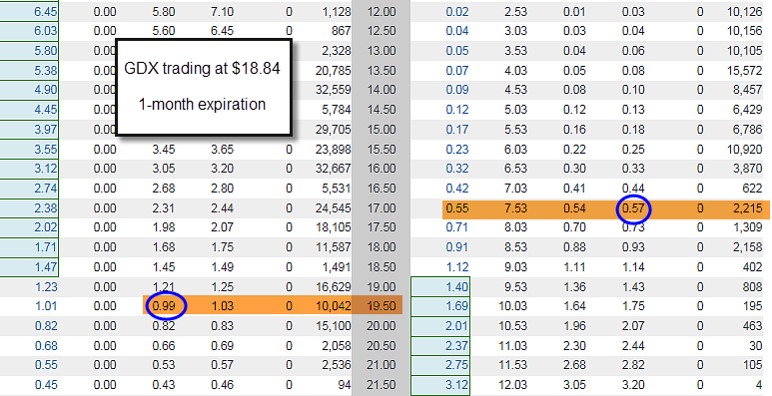Screen dimensions: 772x396
Task: Click call ask 0.46 in 21.50 row
Action: 222,385
